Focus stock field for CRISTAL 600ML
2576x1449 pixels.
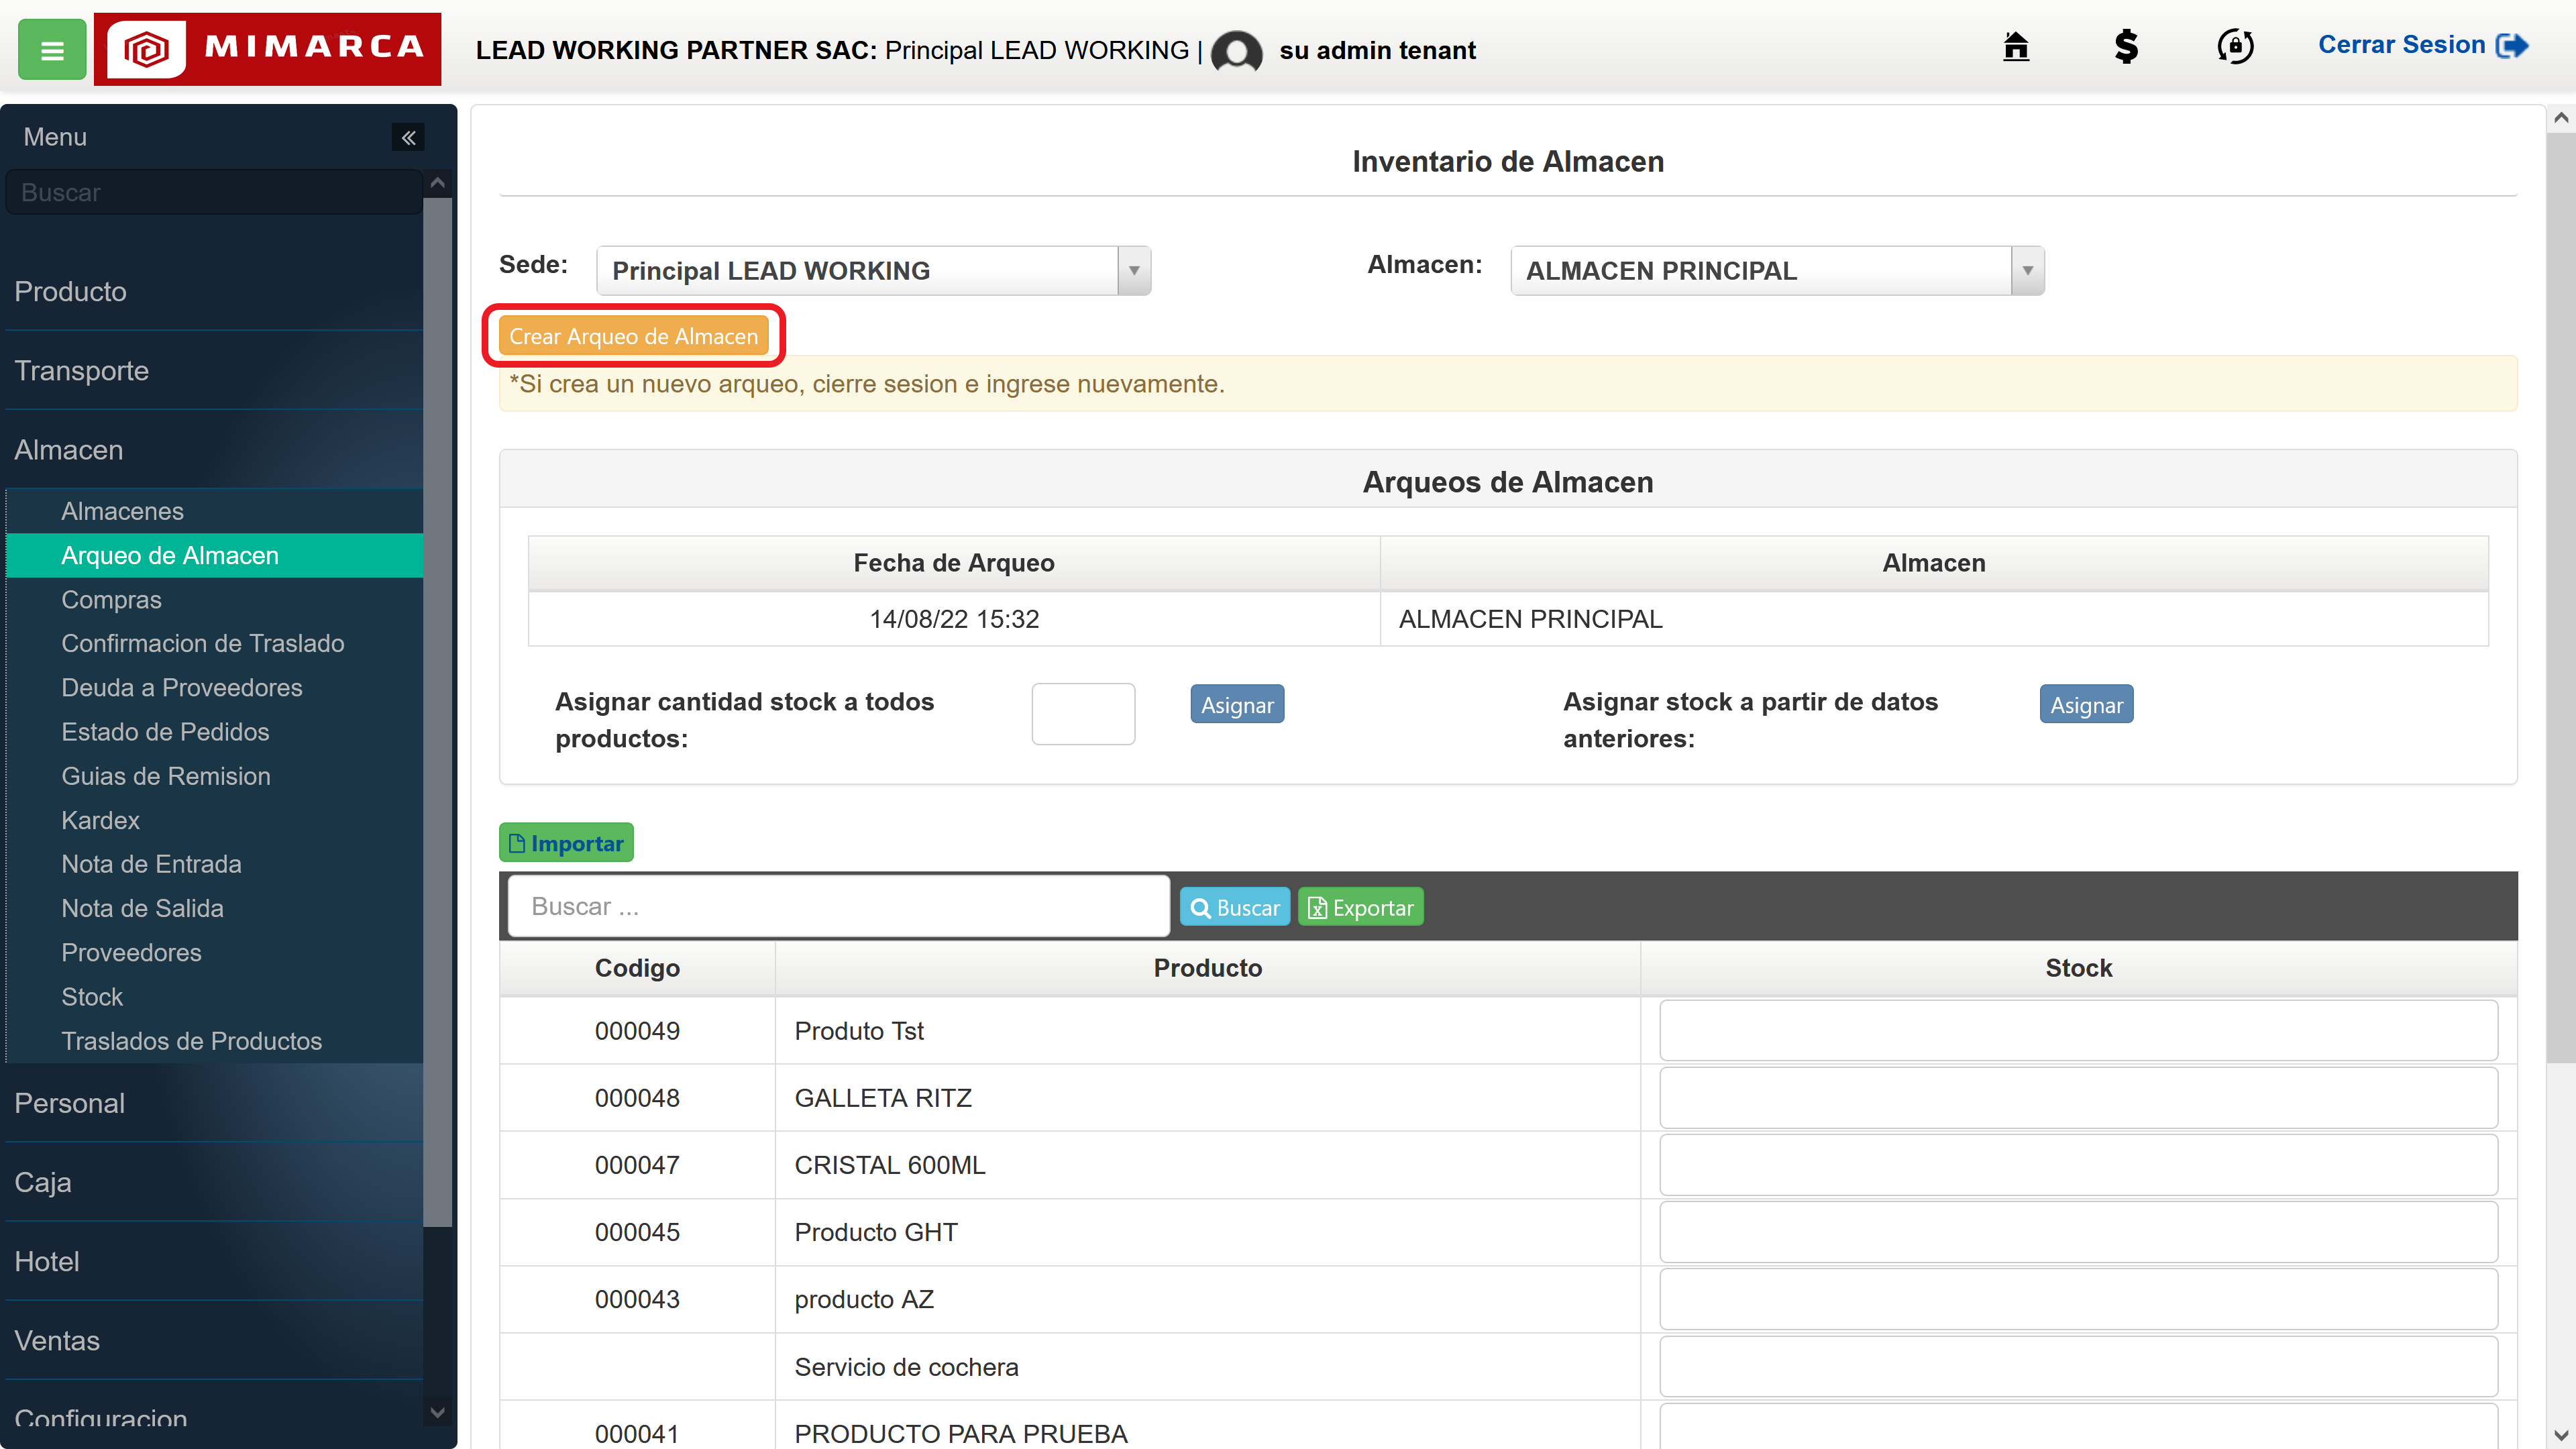coord(2078,1164)
